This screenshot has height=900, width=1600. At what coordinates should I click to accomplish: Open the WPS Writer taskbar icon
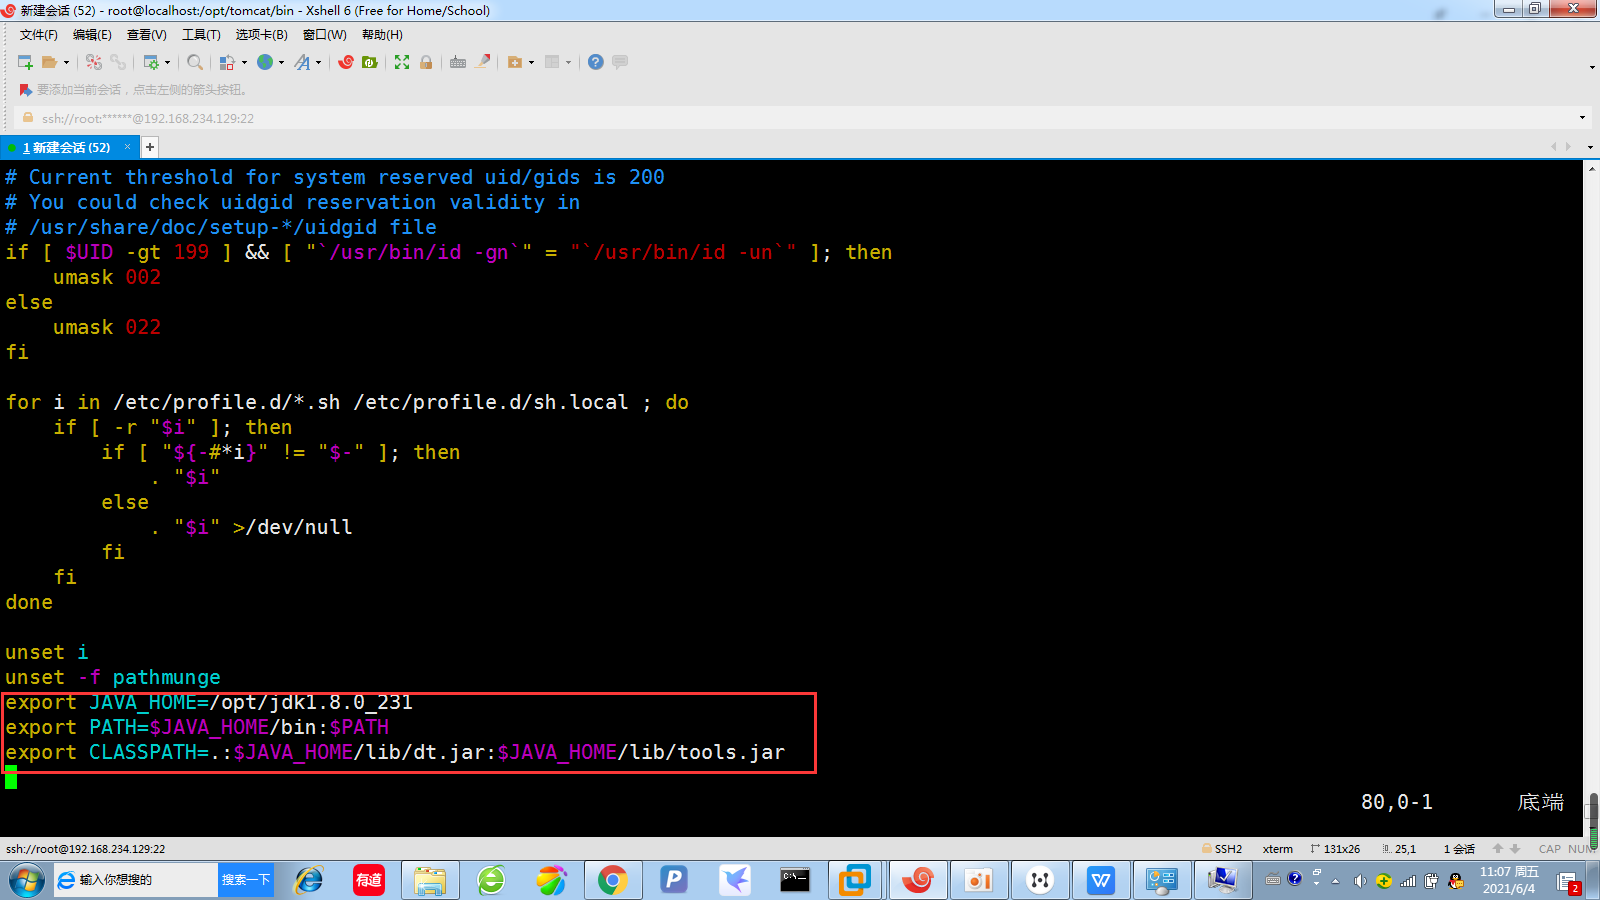1101,880
